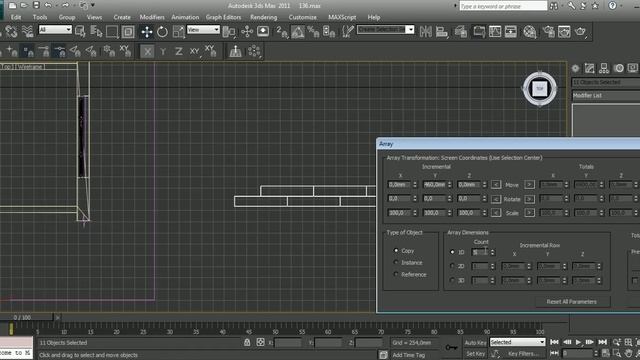Open the MAXScript menu
The height and width of the screenshot is (360, 640).
(x=342, y=17)
